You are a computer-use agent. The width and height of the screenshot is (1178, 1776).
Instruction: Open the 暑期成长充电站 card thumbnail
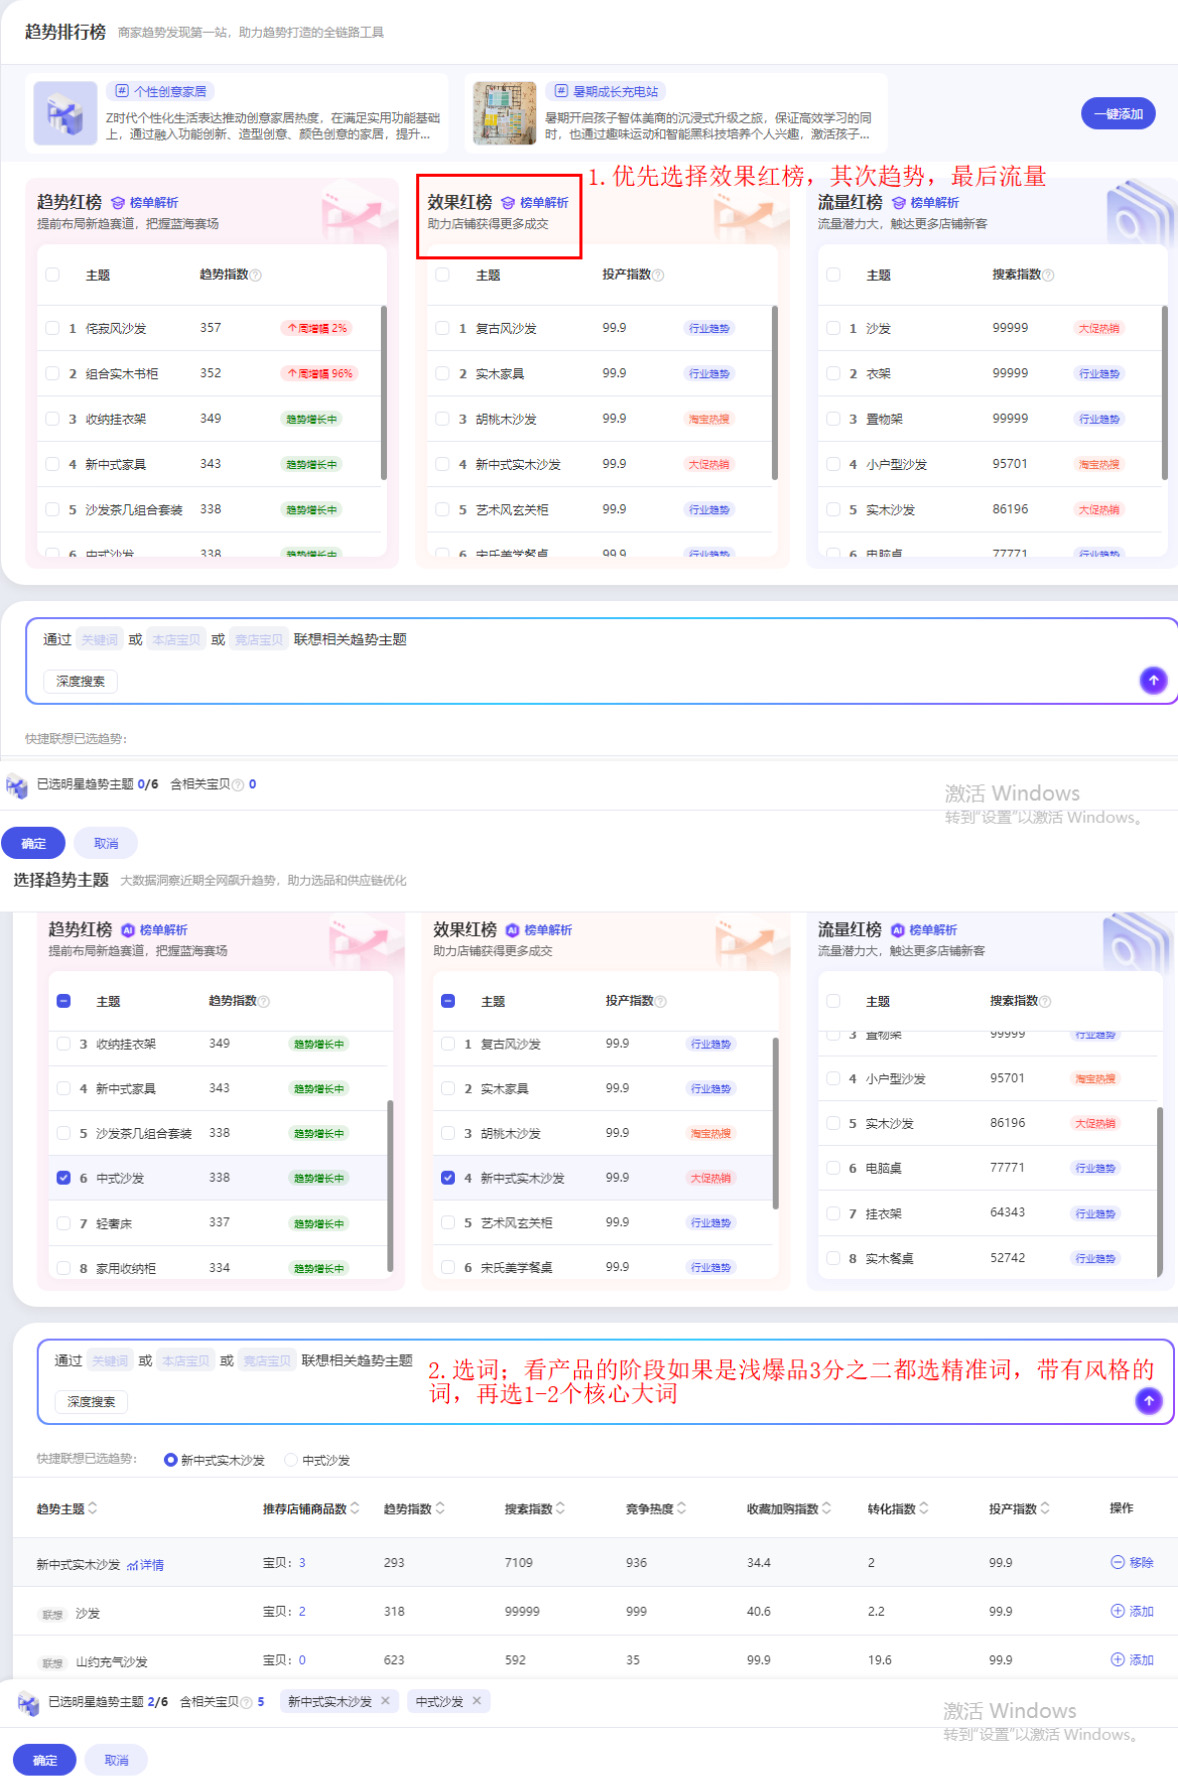click(x=504, y=113)
